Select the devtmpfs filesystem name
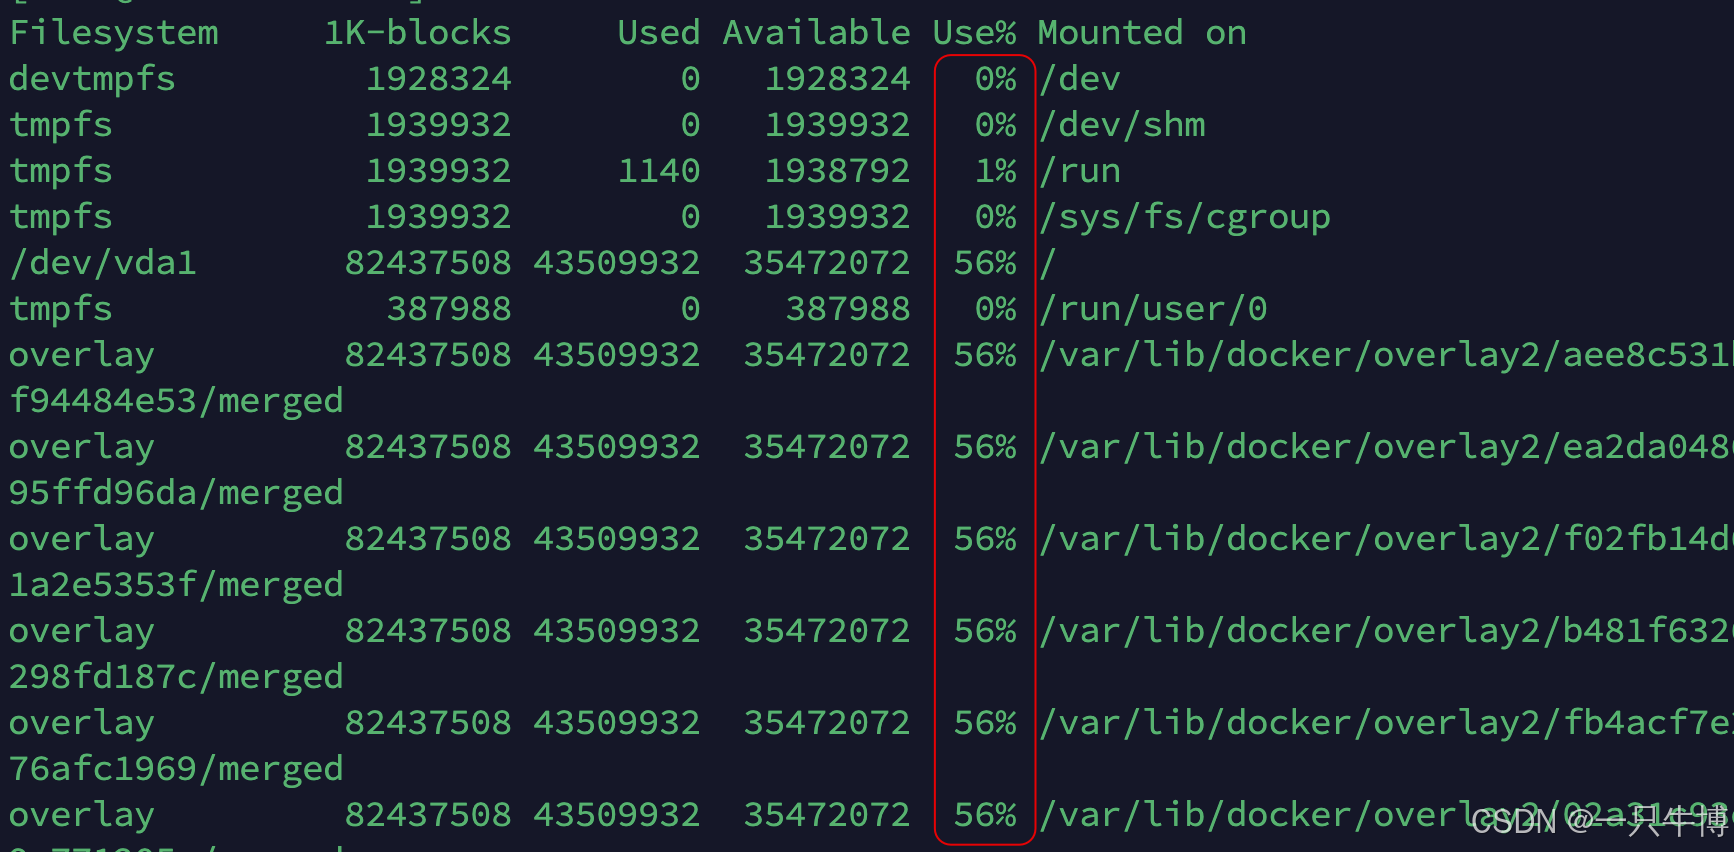Image resolution: width=1734 pixels, height=852 pixels. [x=92, y=79]
